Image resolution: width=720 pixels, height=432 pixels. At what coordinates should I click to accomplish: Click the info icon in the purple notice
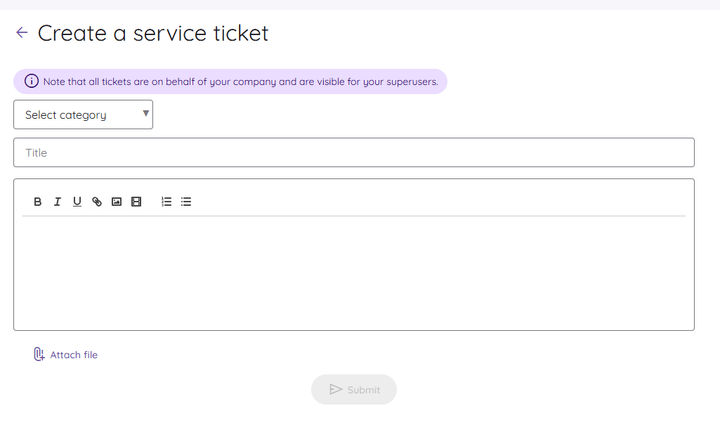[x=31, y=81]
